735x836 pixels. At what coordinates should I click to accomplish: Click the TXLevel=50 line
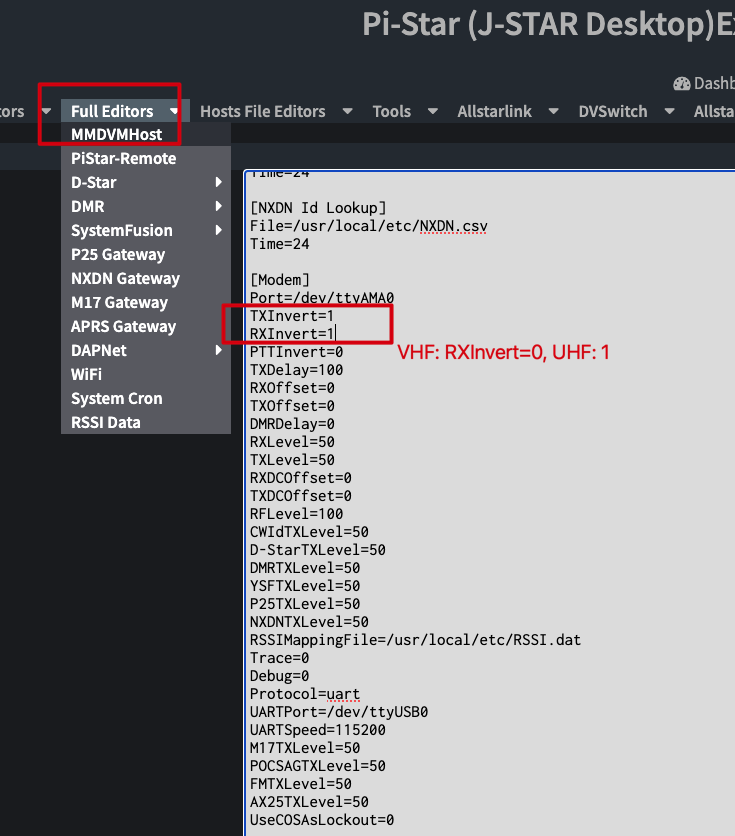pyautogui.click(x=292, y=460)
